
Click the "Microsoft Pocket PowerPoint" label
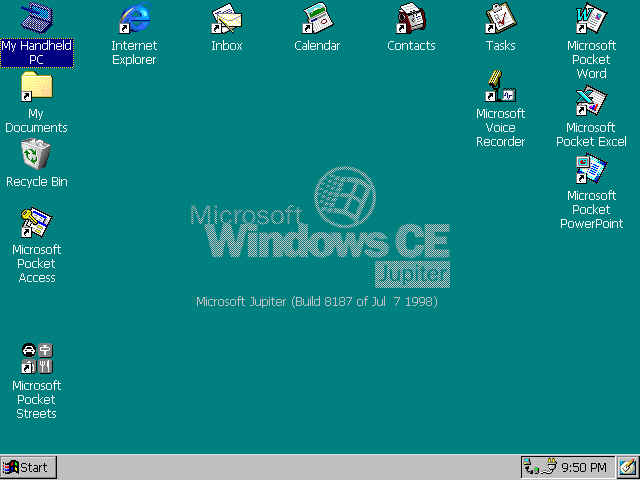591,210
